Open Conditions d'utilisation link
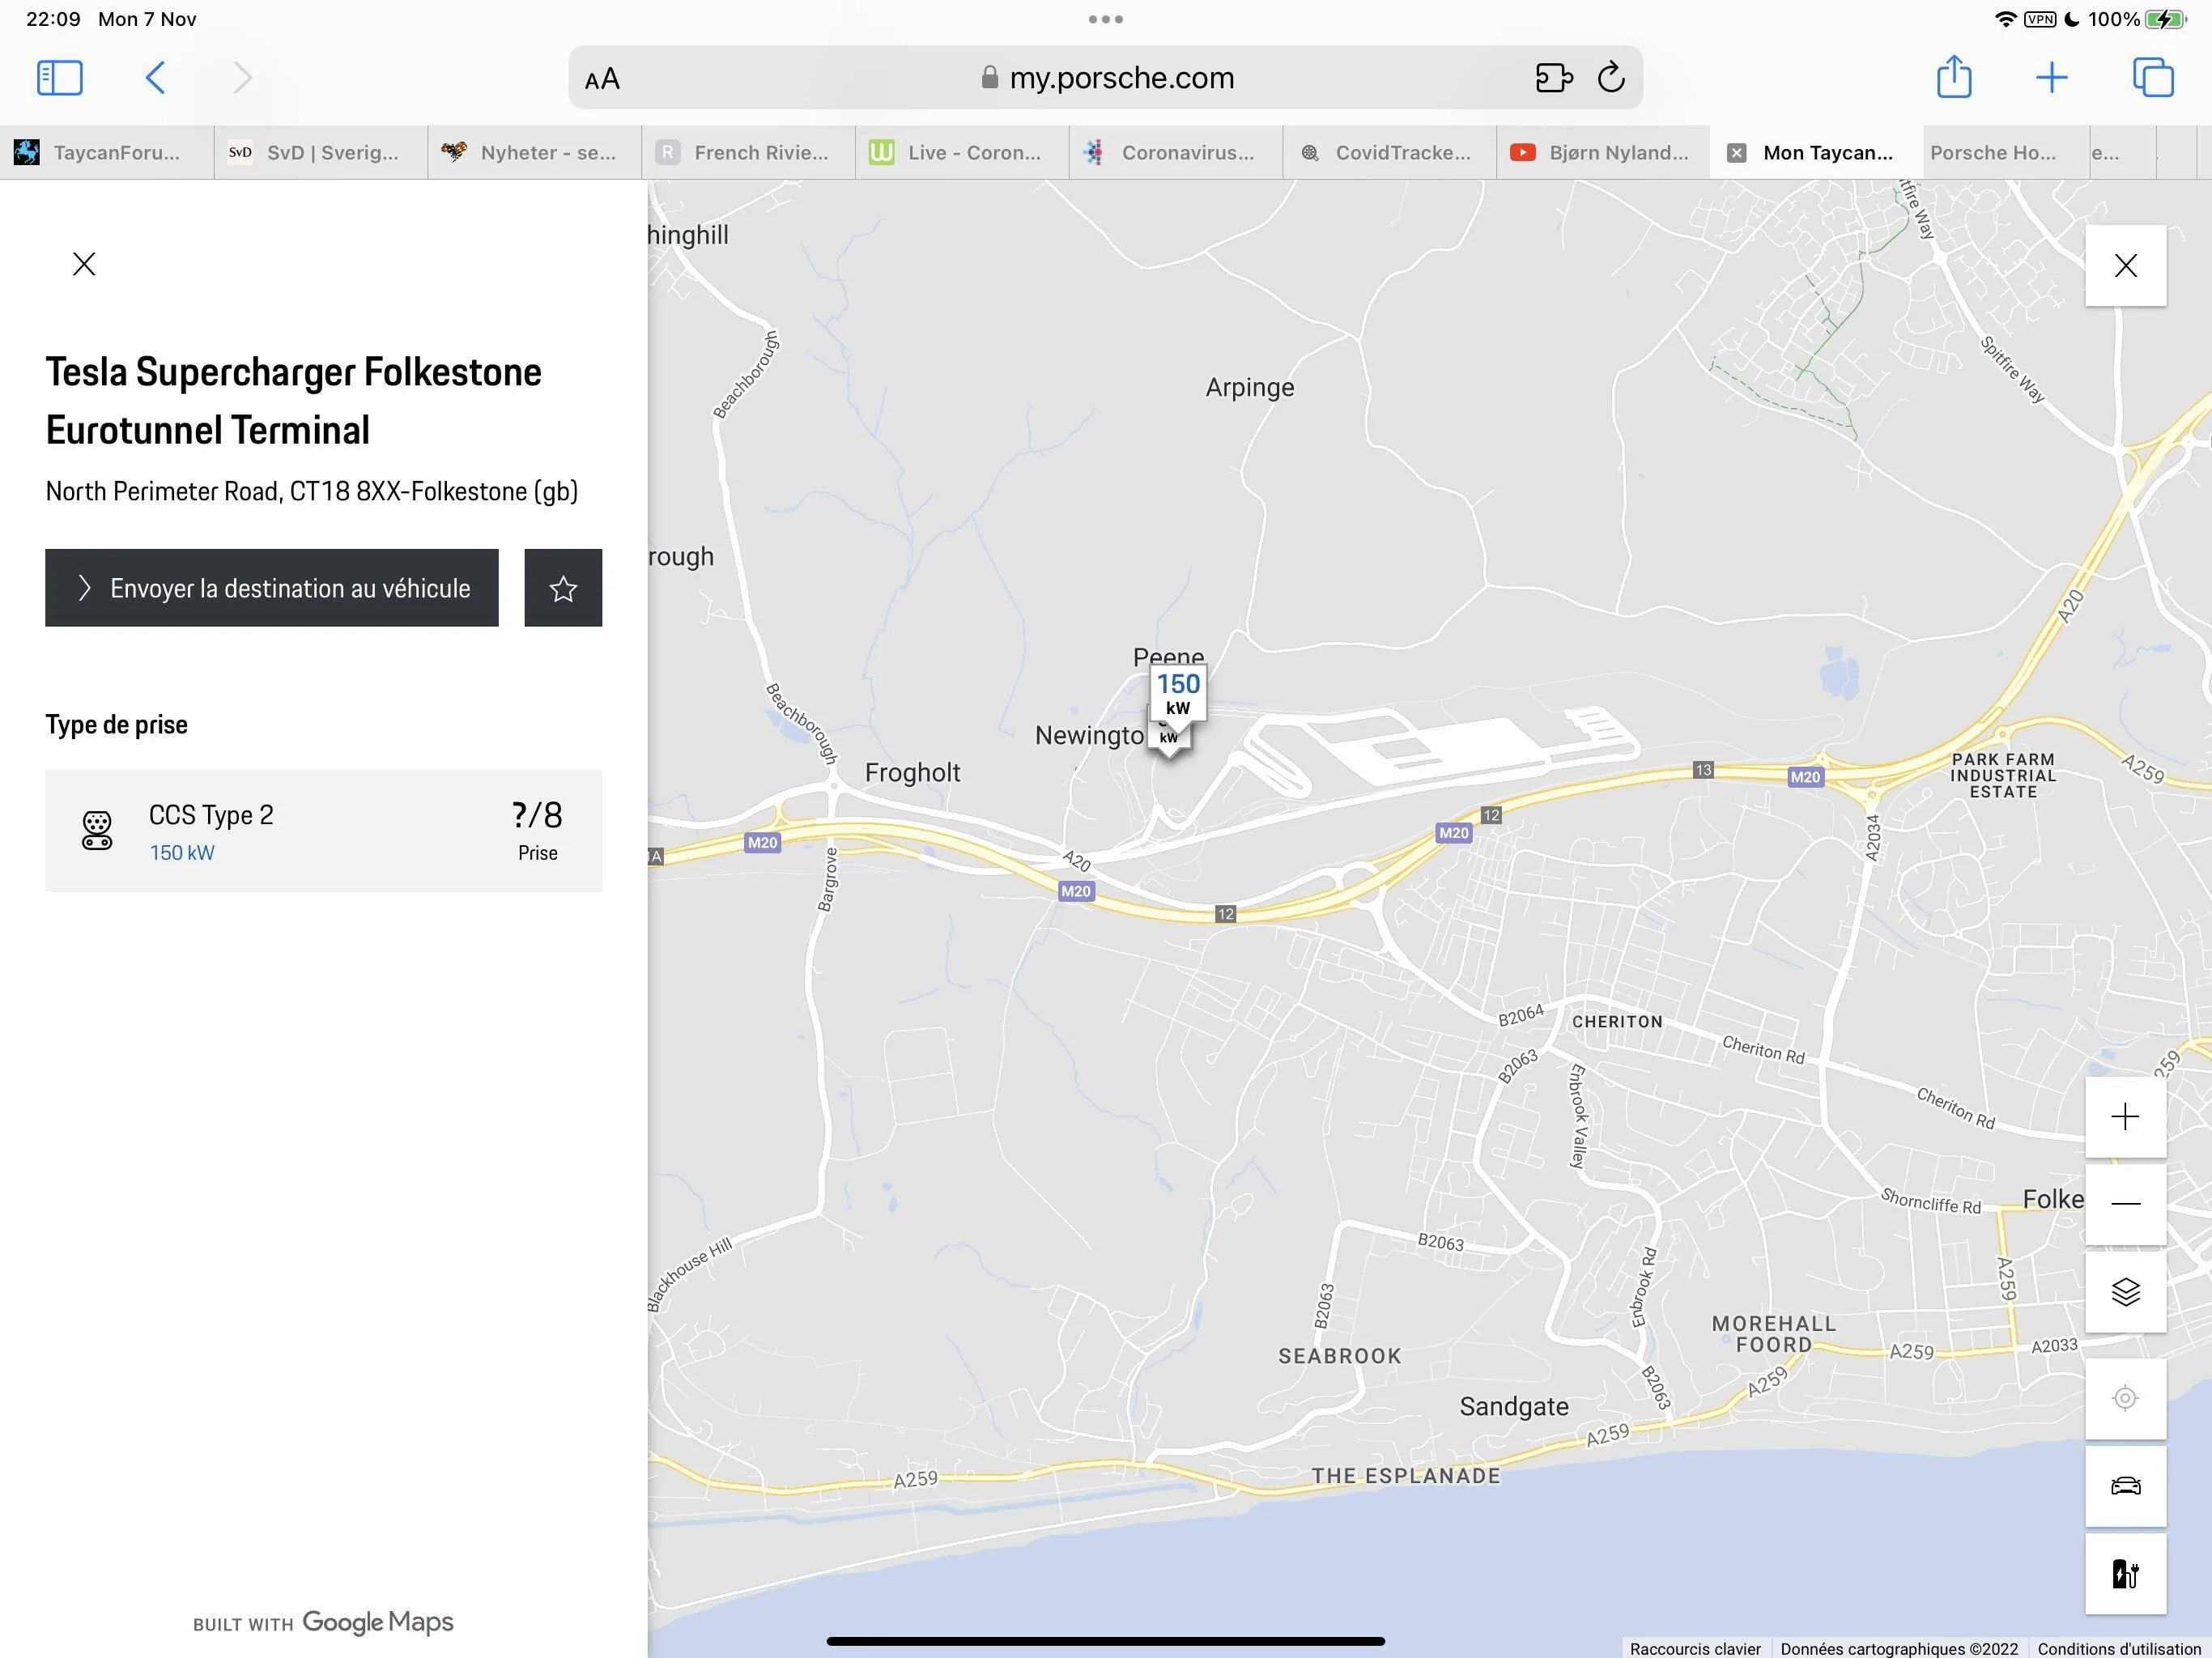The image size is (2212, 1658). point(2119,1648)
